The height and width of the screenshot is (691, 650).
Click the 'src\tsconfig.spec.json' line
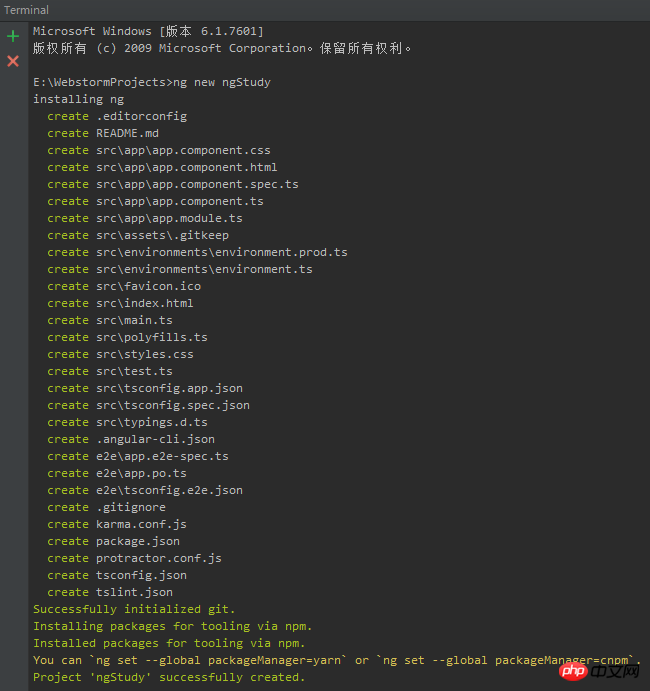149,405
